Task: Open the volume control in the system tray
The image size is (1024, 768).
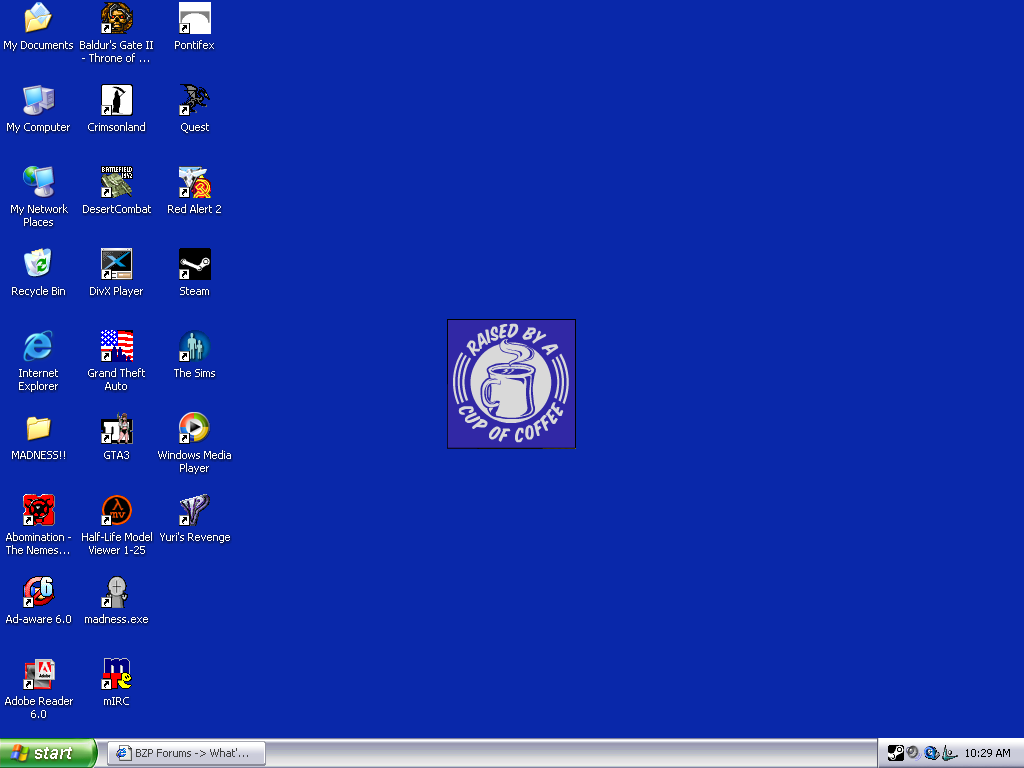Action: pyautogui.click(x=912, y=753)
